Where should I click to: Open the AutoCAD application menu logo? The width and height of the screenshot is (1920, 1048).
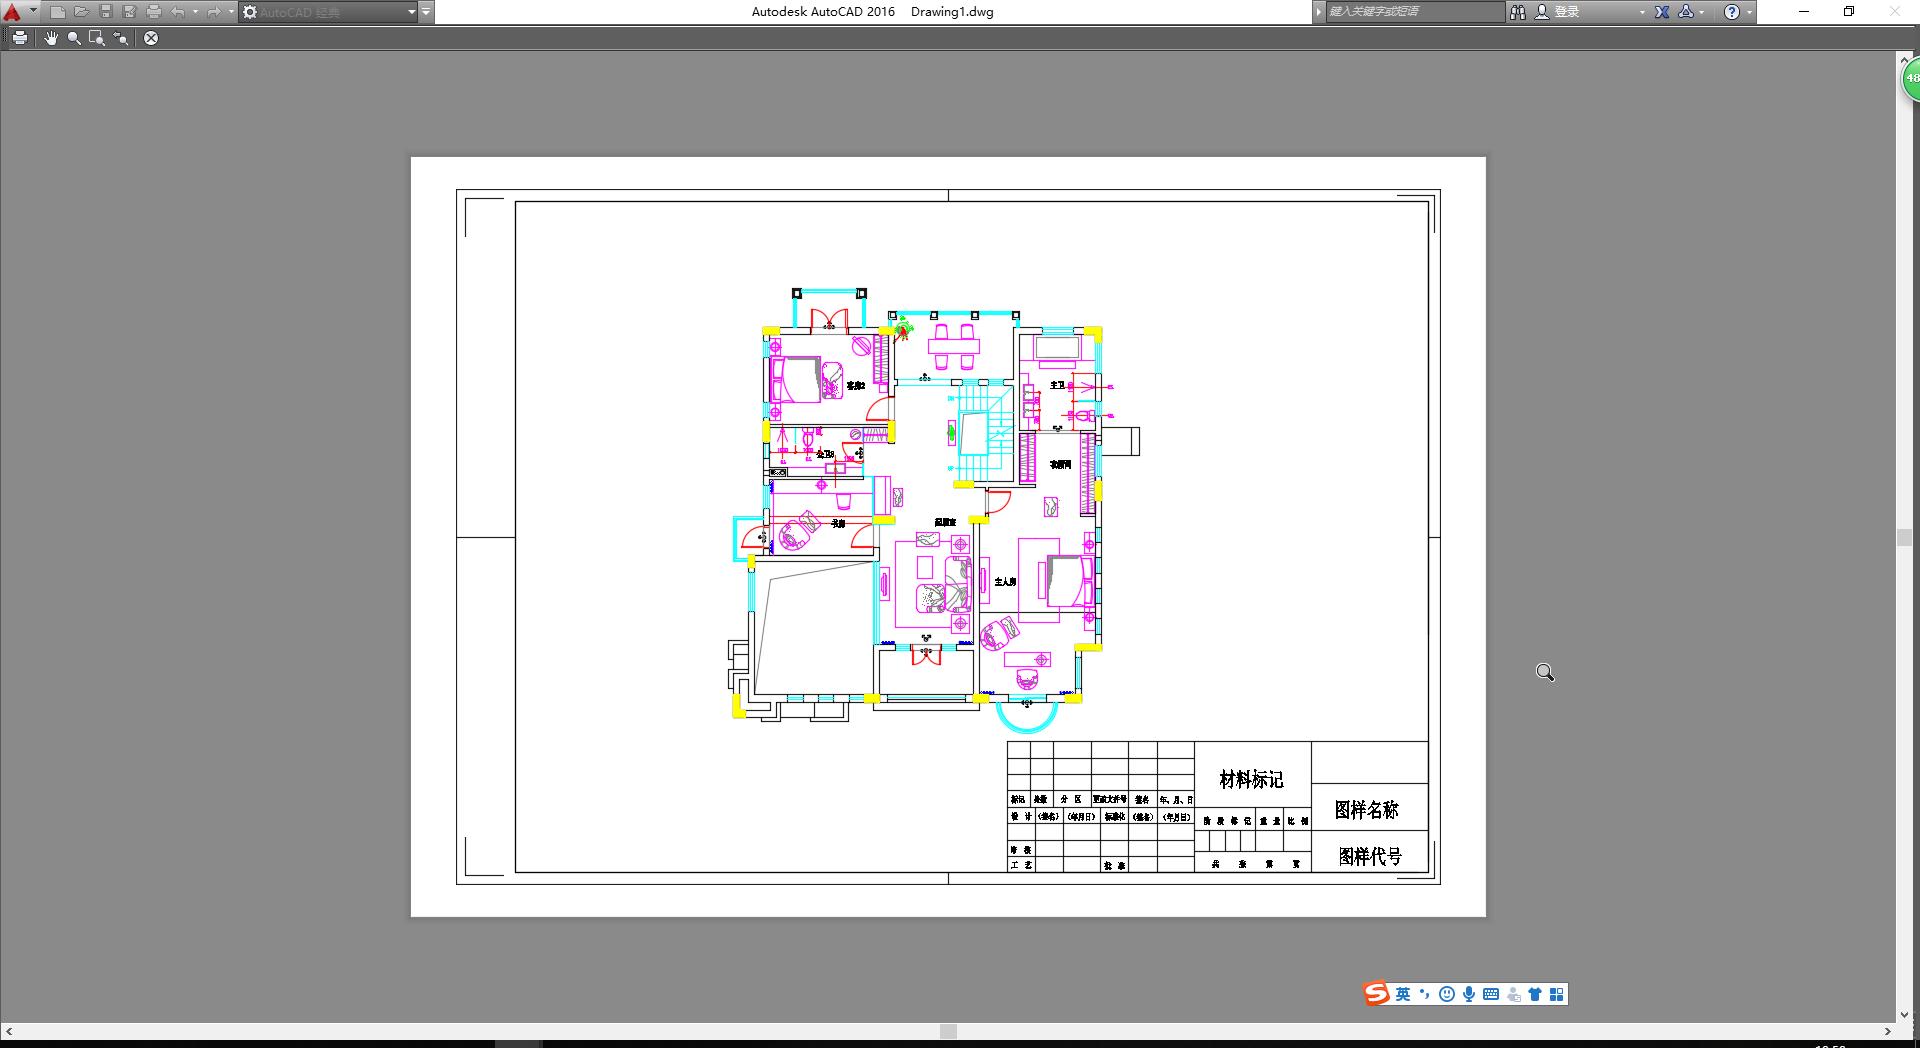point(12,12)
